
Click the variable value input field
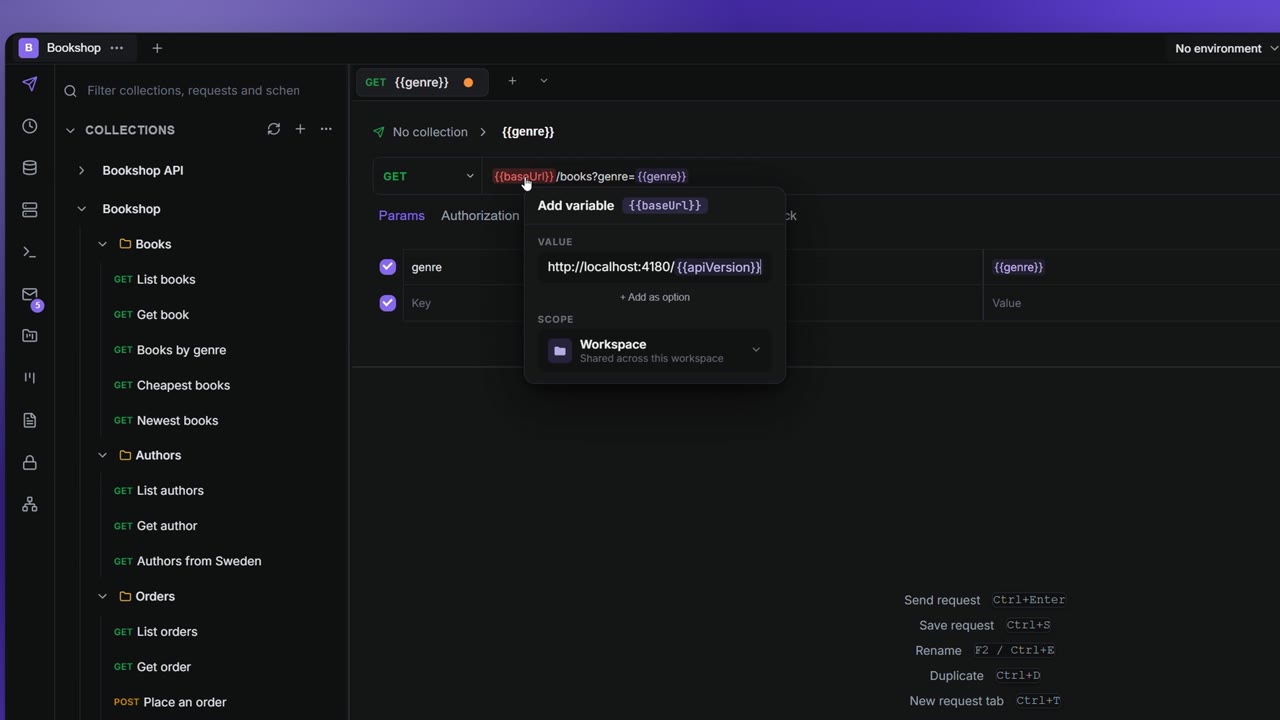(655, 267)
